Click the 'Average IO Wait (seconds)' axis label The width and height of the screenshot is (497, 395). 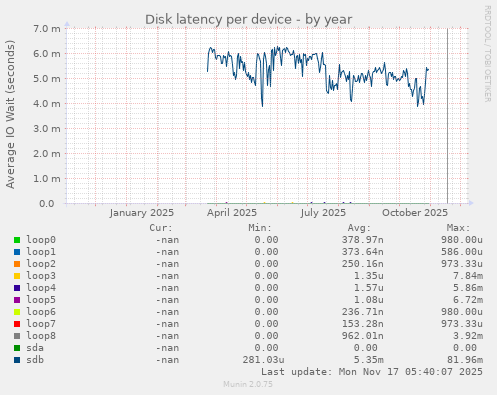click(10, 114)
